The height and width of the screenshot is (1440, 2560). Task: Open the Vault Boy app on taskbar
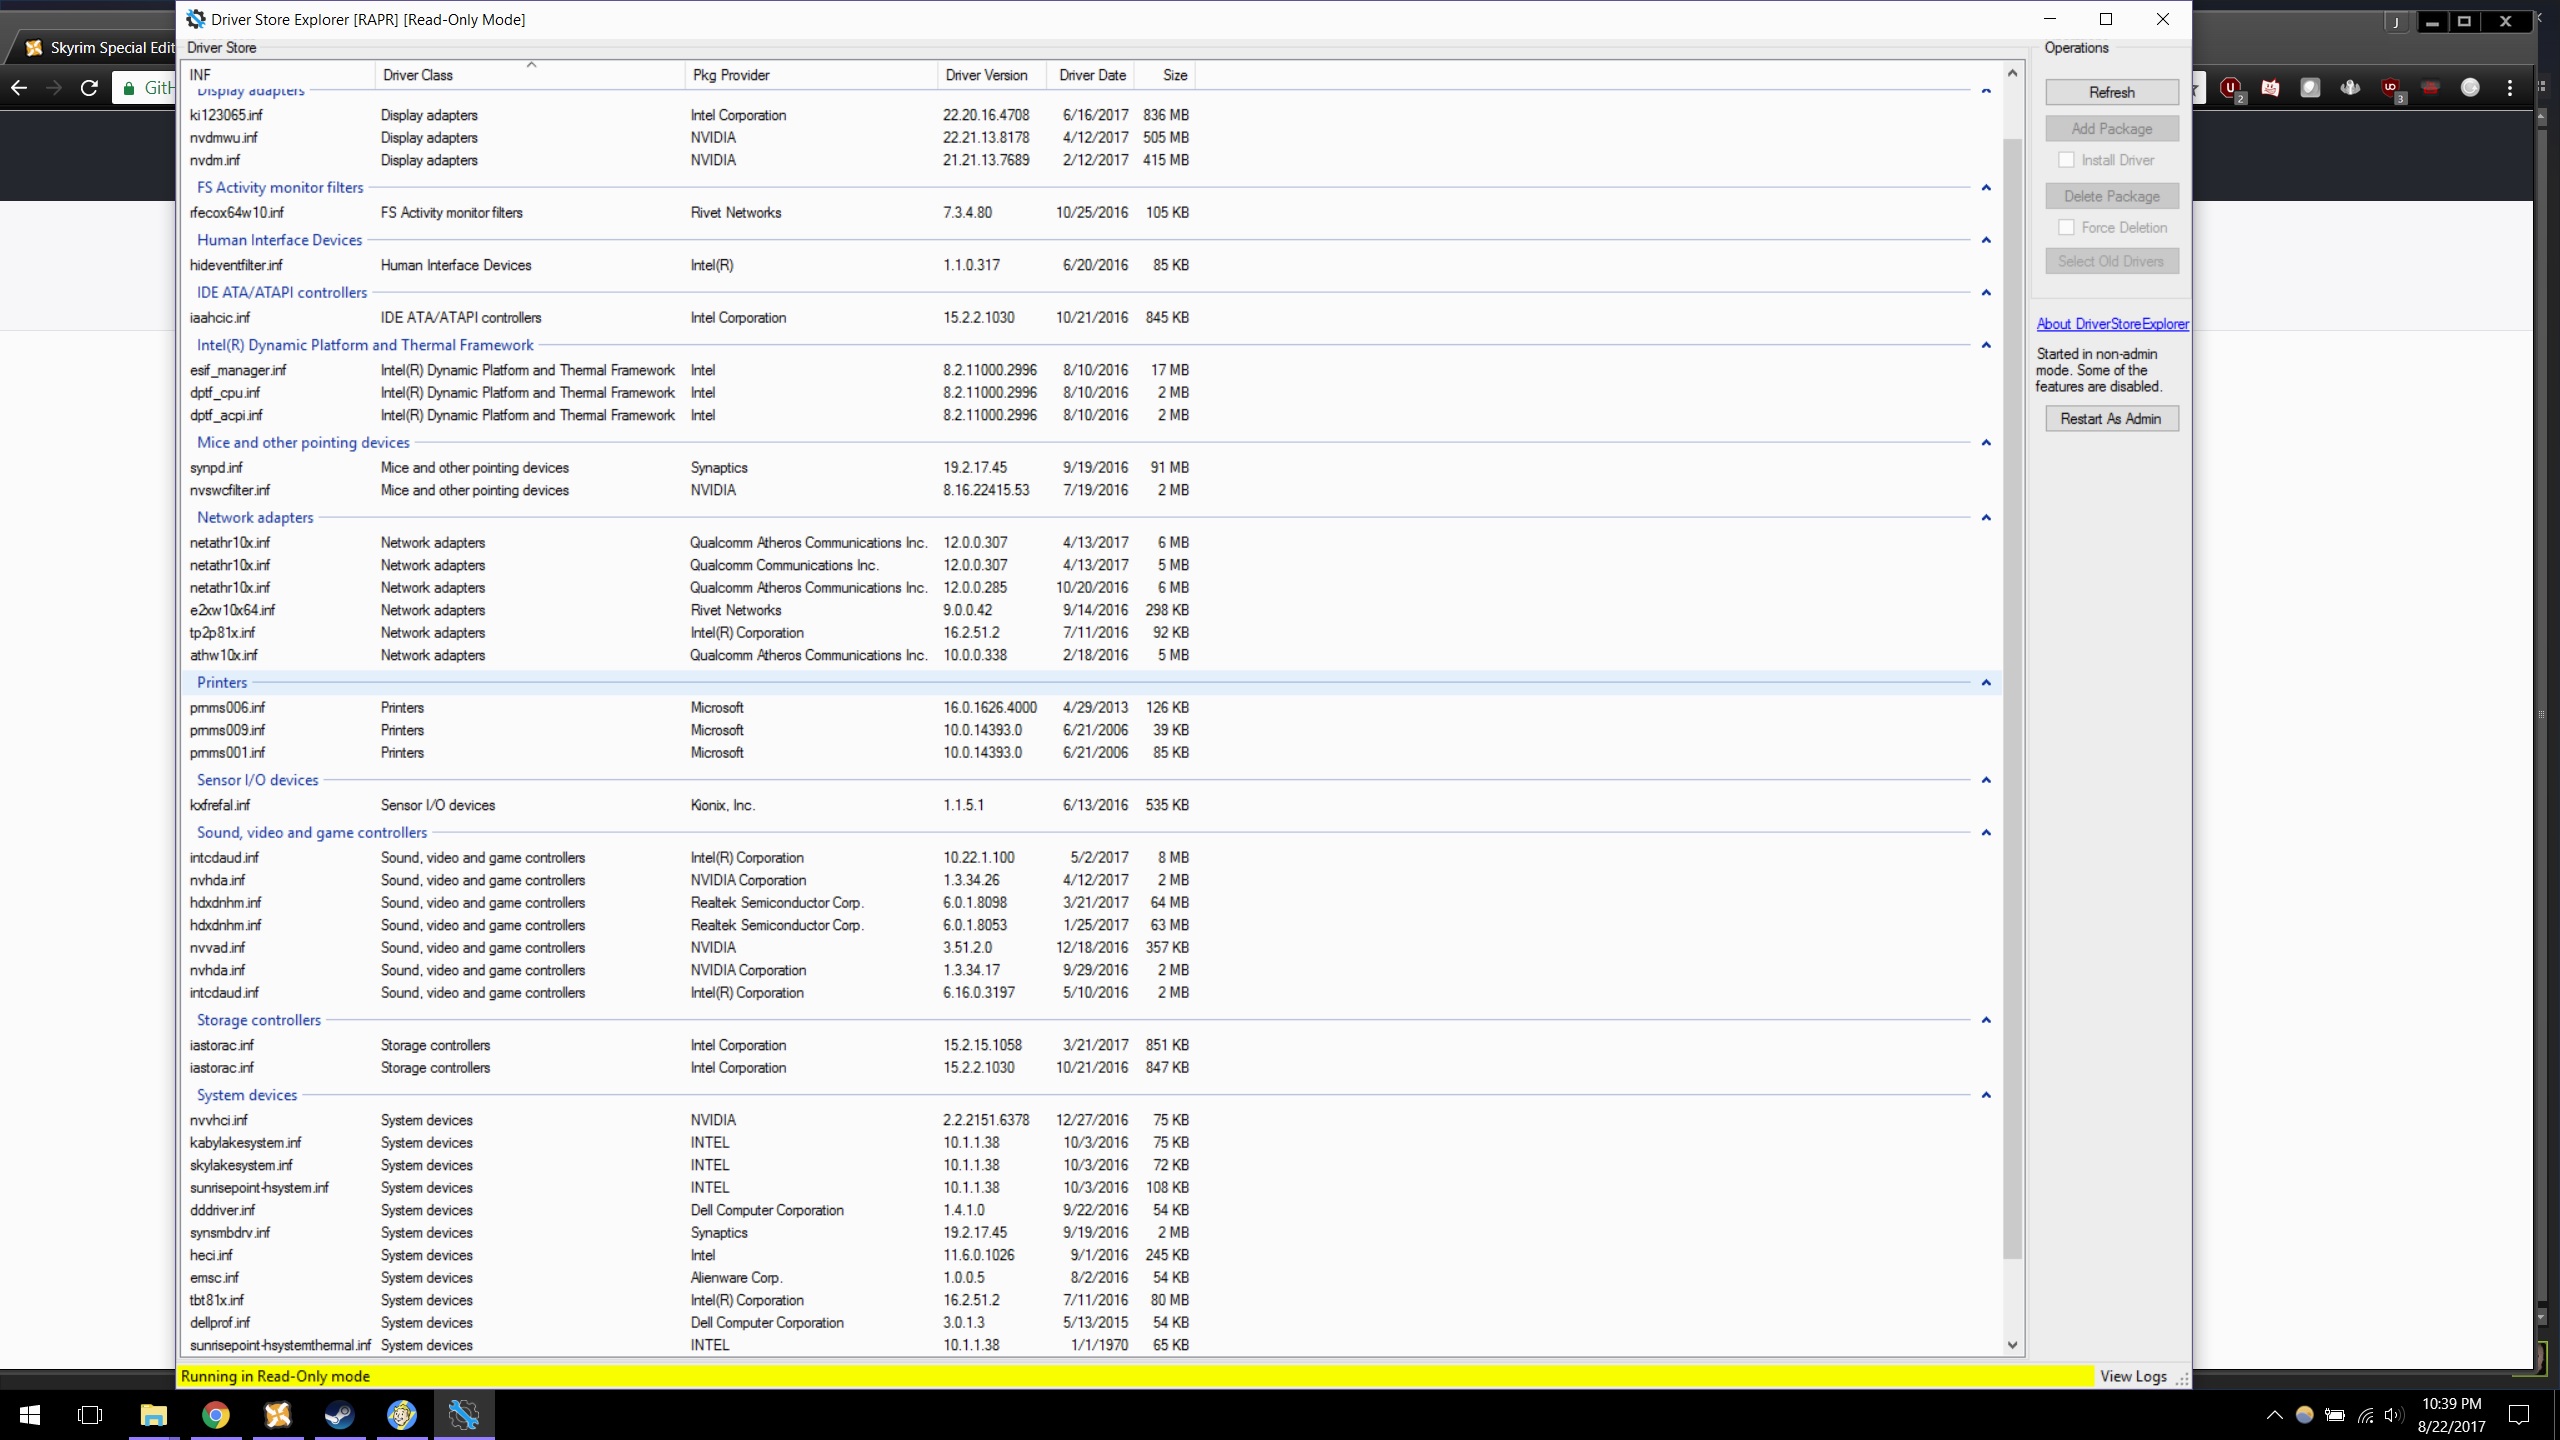(402, 1415)
